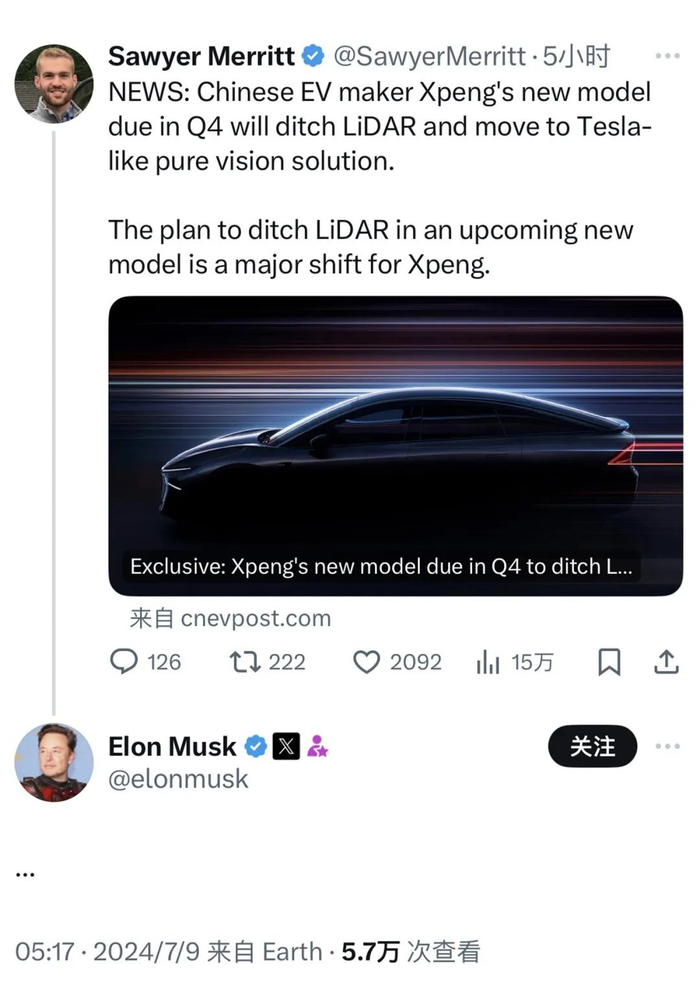The height and width of the screenshot is (983, 700).
Task: Click the Elon Musk display name
Action: click(172, 746)
